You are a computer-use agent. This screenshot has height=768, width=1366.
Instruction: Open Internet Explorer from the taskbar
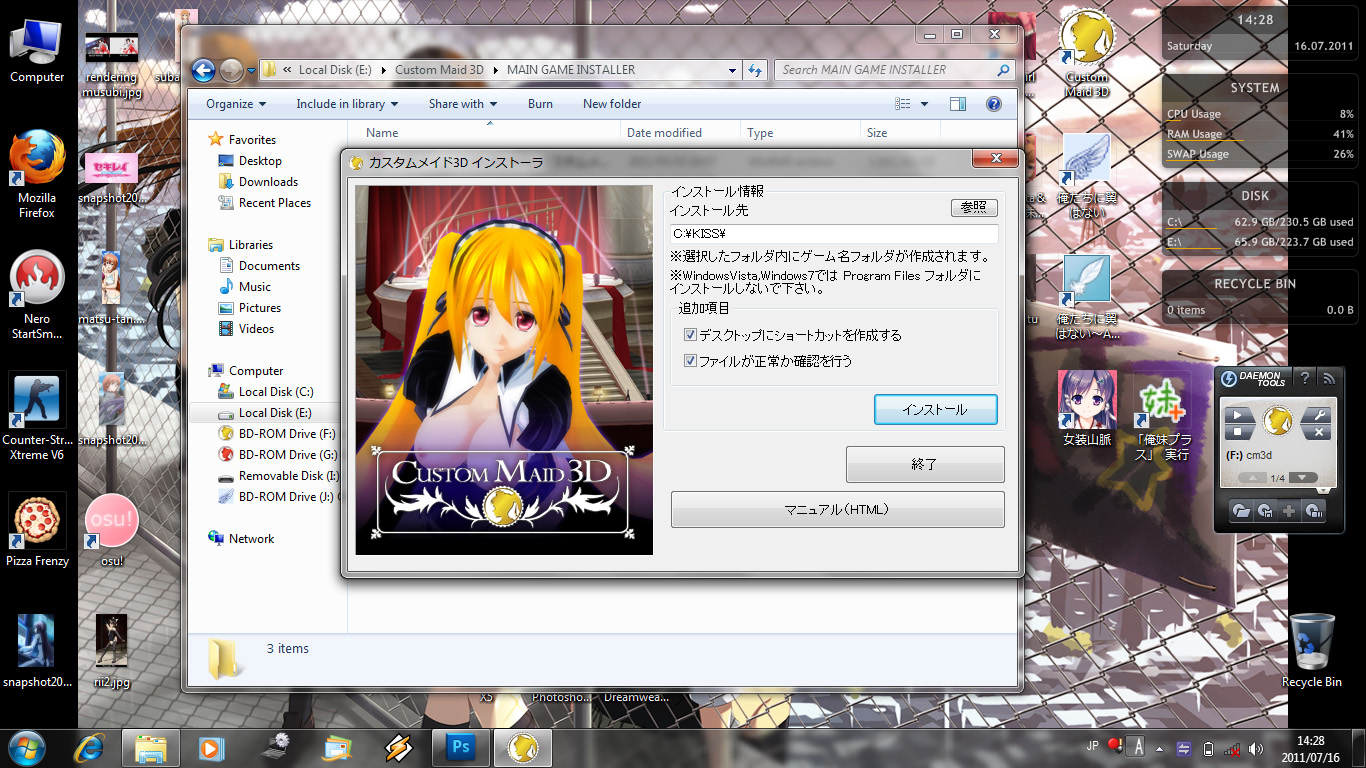pyautogui.click(x=90, y=747)
